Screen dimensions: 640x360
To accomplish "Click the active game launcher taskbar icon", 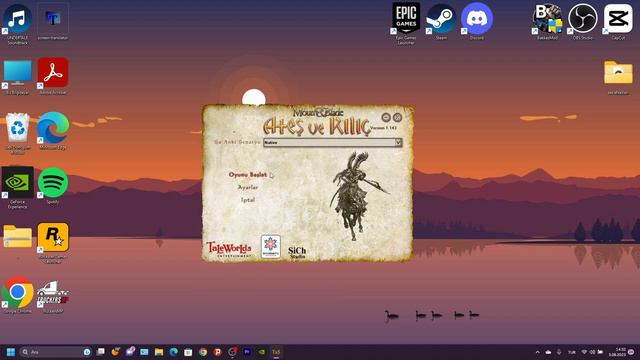I will point(276,352).
